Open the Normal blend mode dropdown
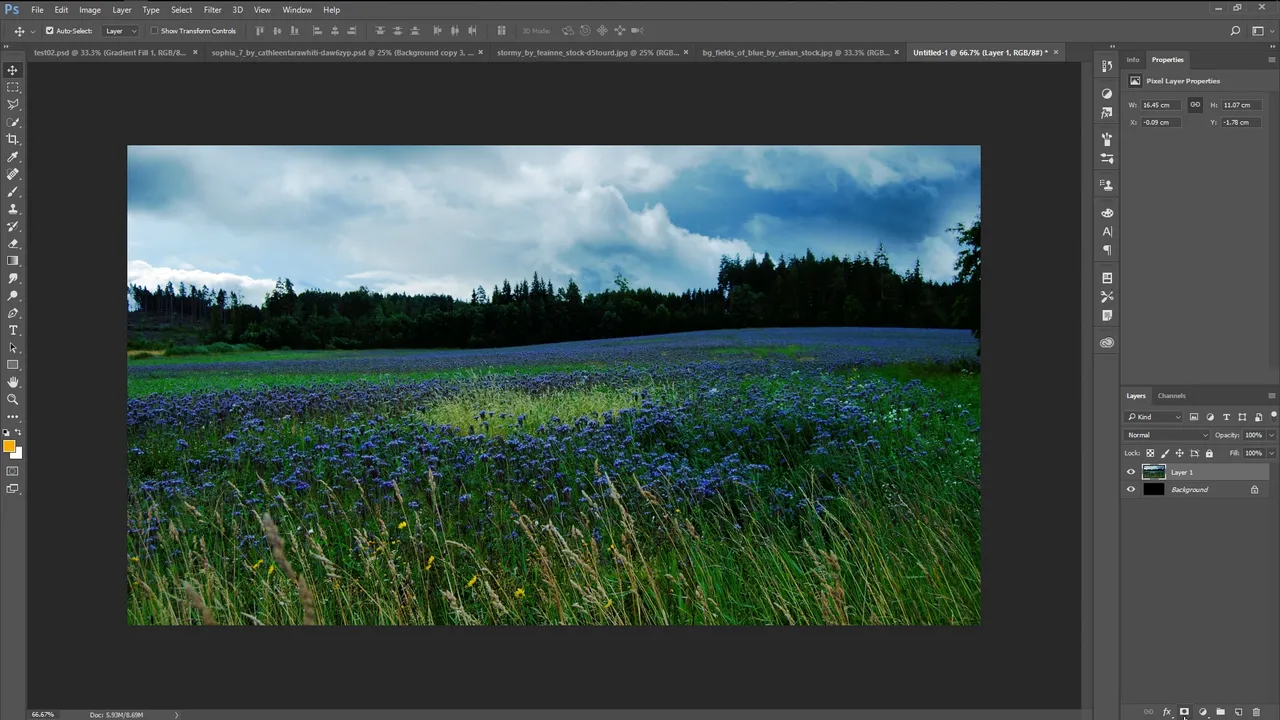This screenshot has width=1280, height=720. tap(1167, 435)
